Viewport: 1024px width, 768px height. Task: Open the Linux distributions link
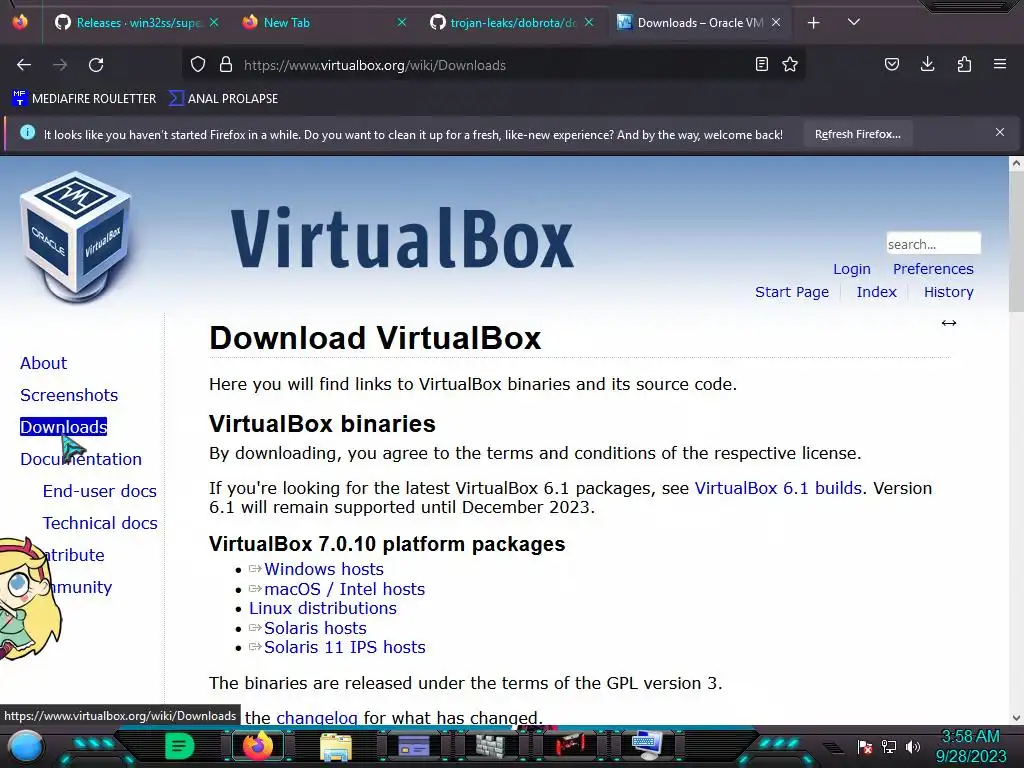point(323,608)
